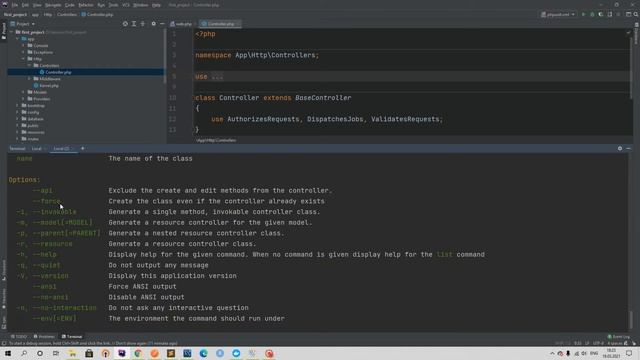Open Microsoft Store from taskbar
Image resolution: width=640 pixels, height=360 pixels.
tap(89, 353)
